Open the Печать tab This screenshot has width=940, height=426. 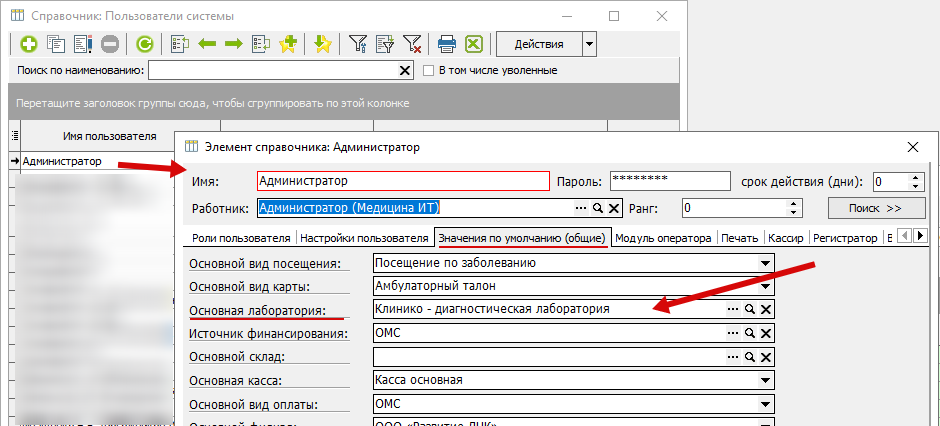pos(739,238)
